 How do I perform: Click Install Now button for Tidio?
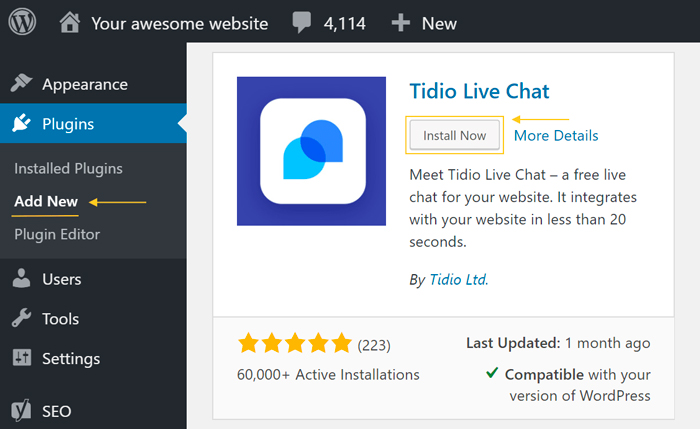tap(454, 135)
